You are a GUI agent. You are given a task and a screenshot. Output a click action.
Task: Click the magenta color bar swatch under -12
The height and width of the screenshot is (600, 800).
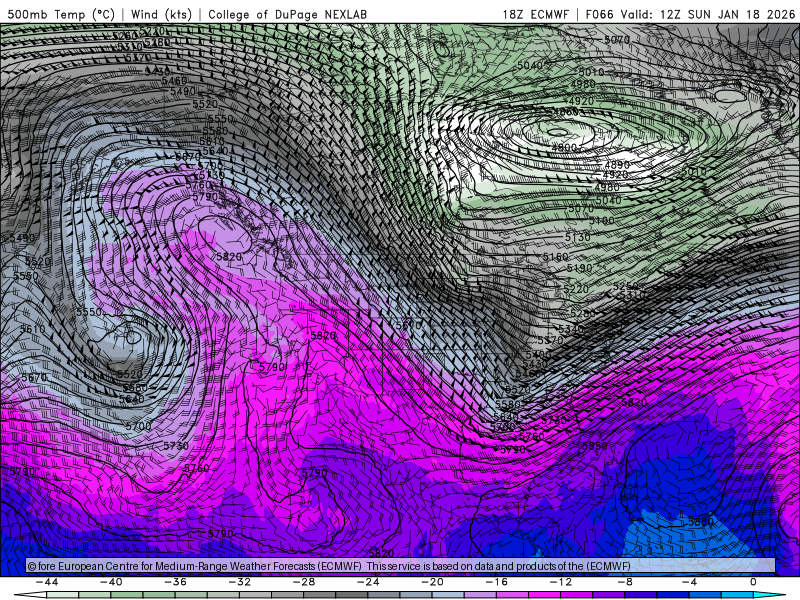pos(576,595)
